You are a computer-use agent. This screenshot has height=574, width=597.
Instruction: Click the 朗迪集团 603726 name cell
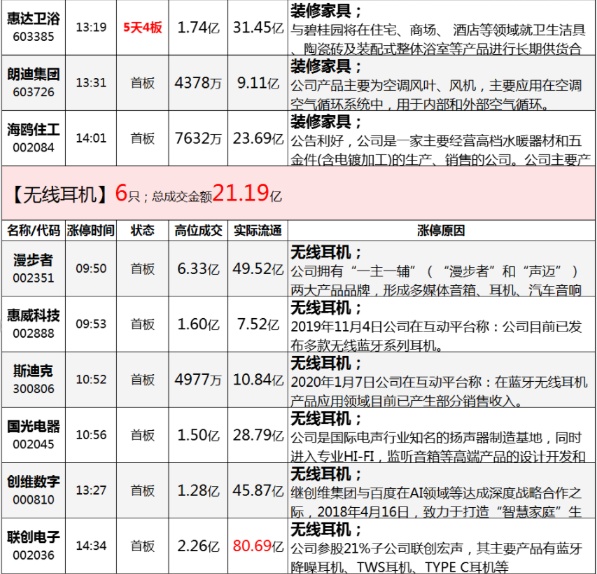34,83
